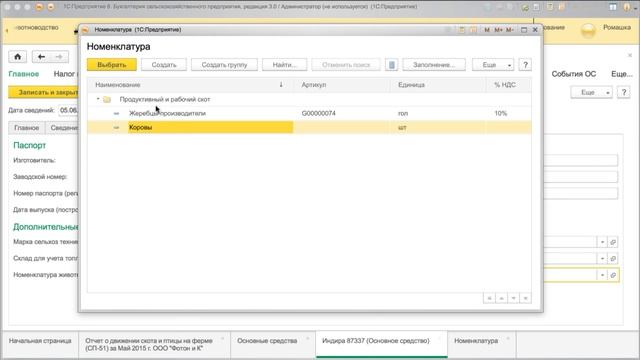
Task: Open the Найти... search dialog
Action: (284, 65)
